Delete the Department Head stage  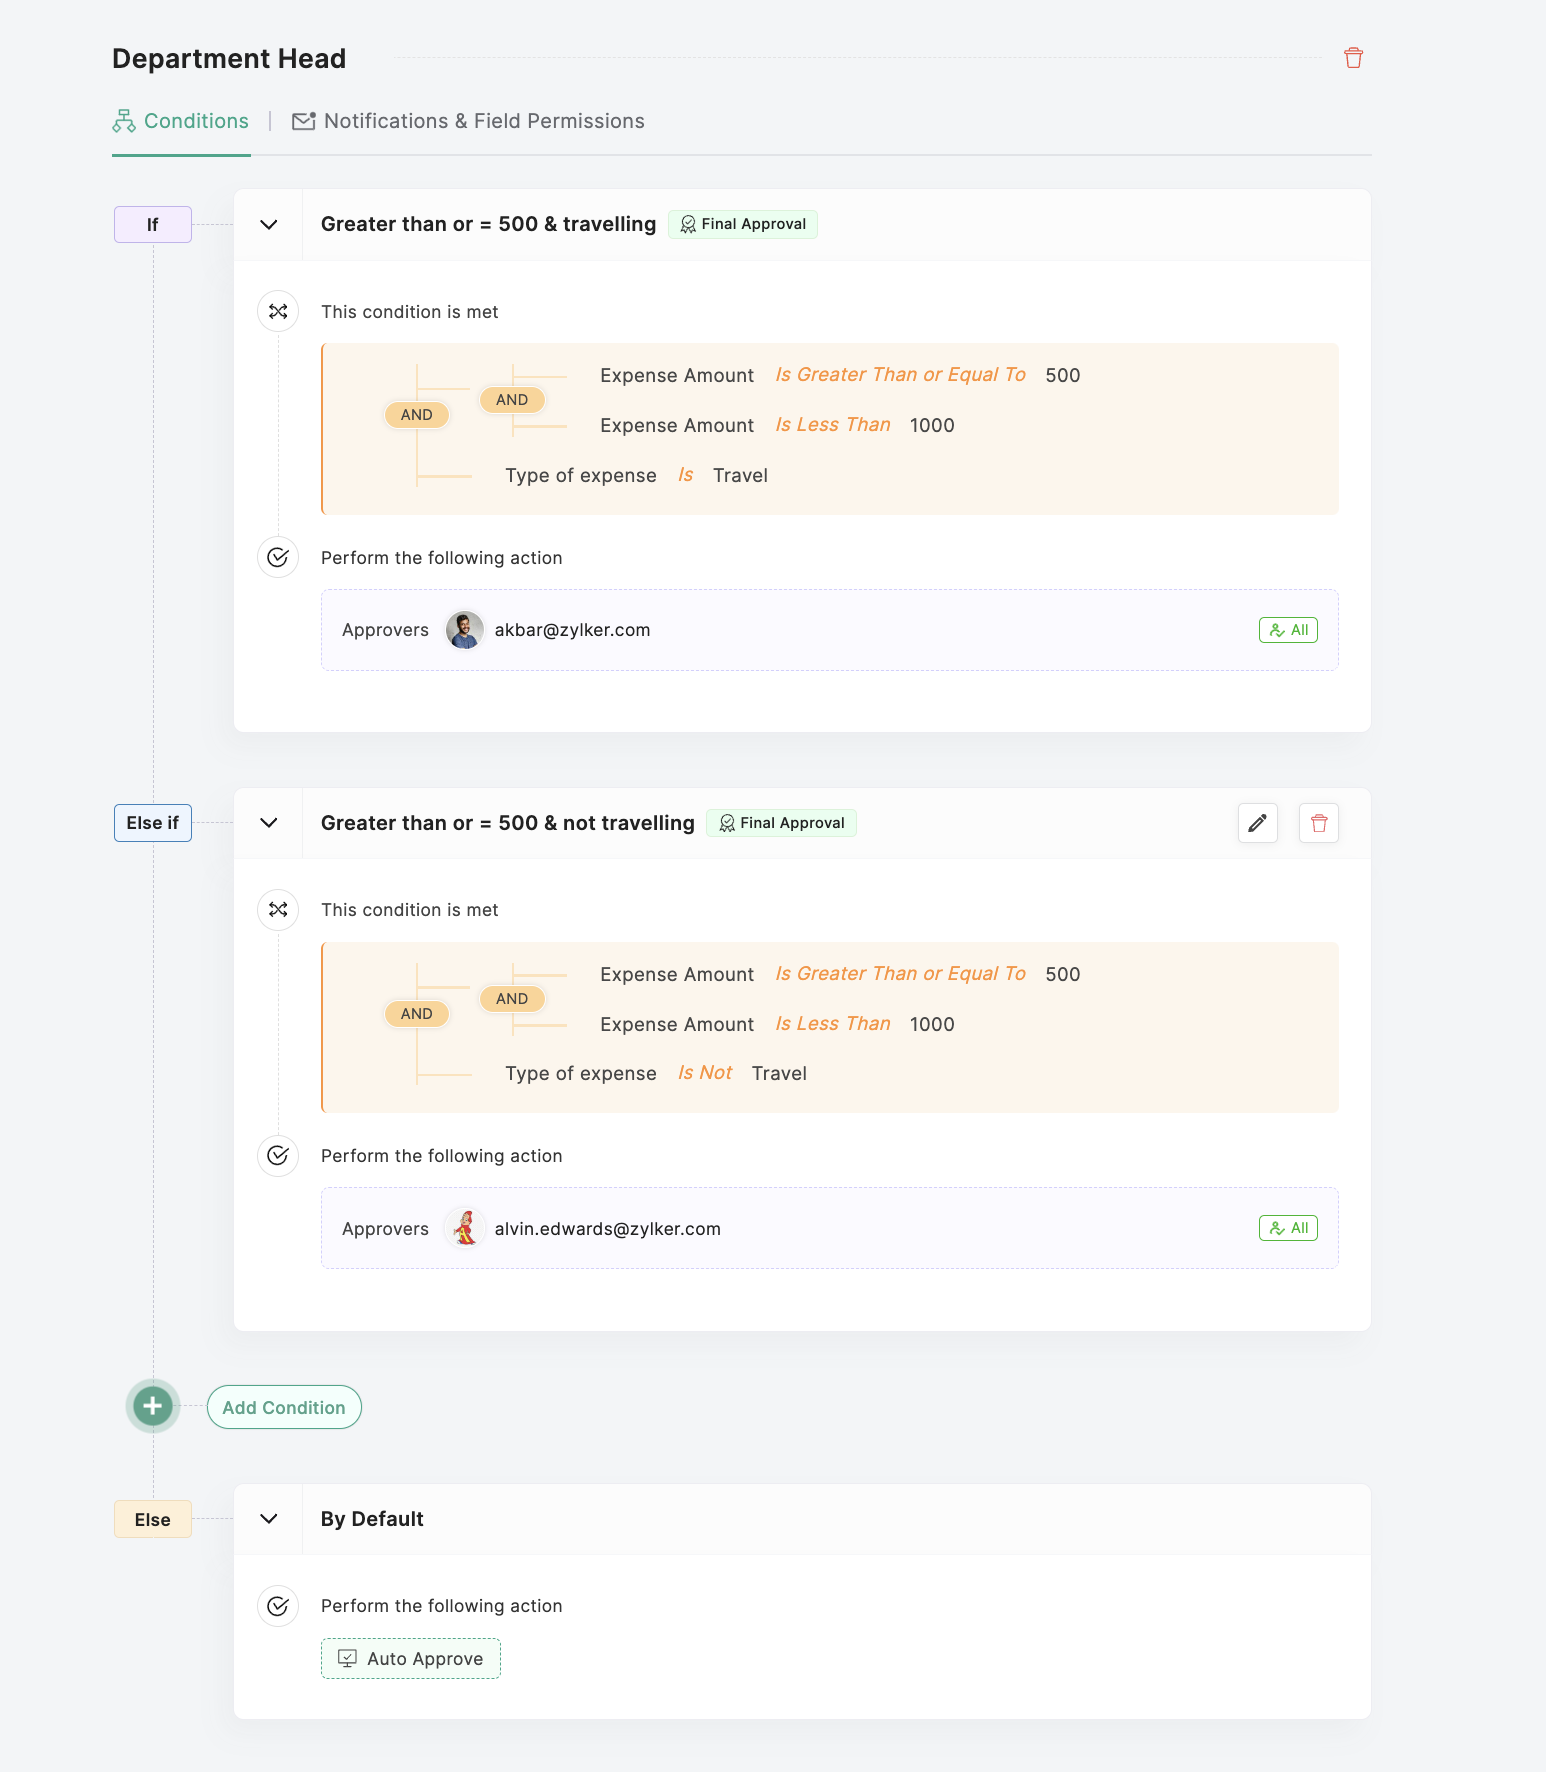(x=1353, y=58)
